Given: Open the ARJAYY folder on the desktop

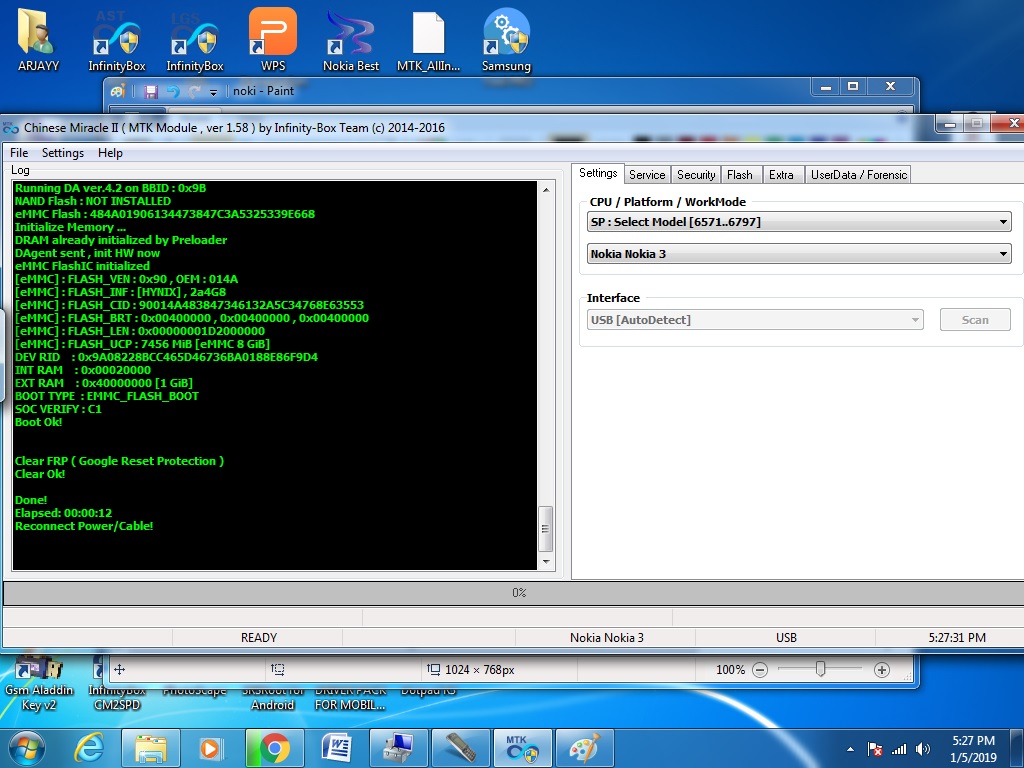Looking at the screenshot, I should pyautogui.click(x=38, y=39).
